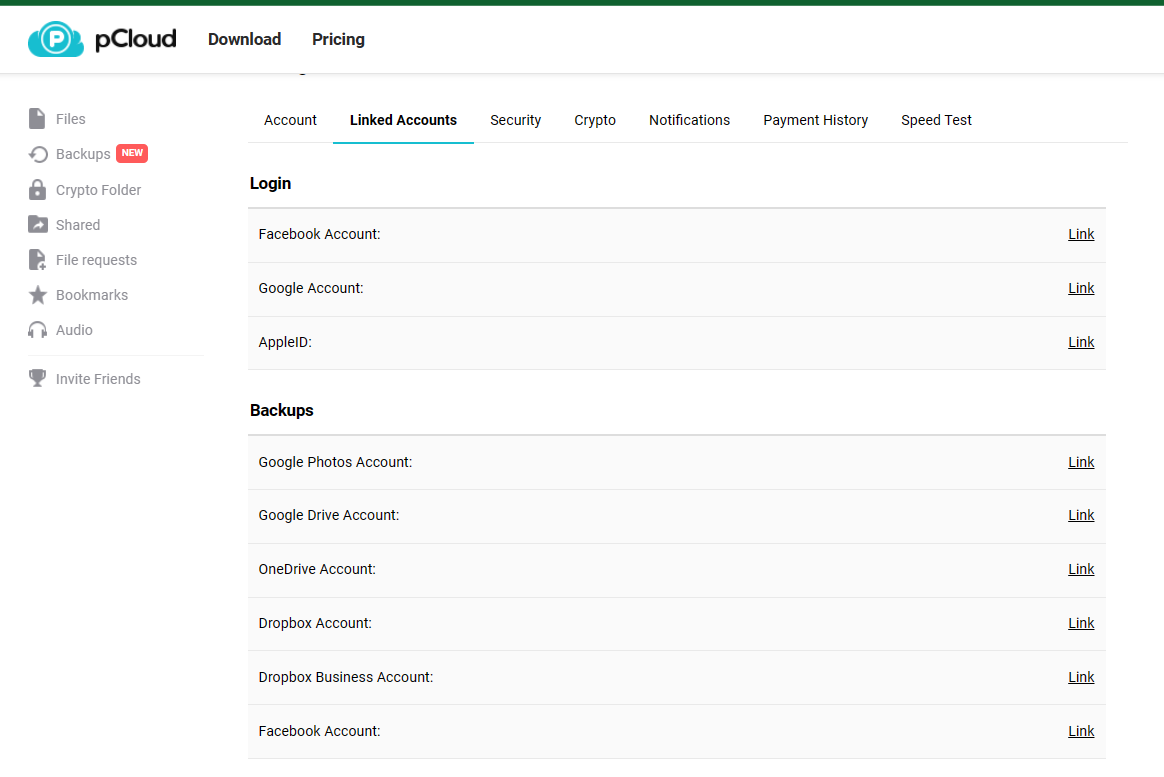1164x777 pixels.
Task: Click the Backups section heading
Action: coord(281,410)
